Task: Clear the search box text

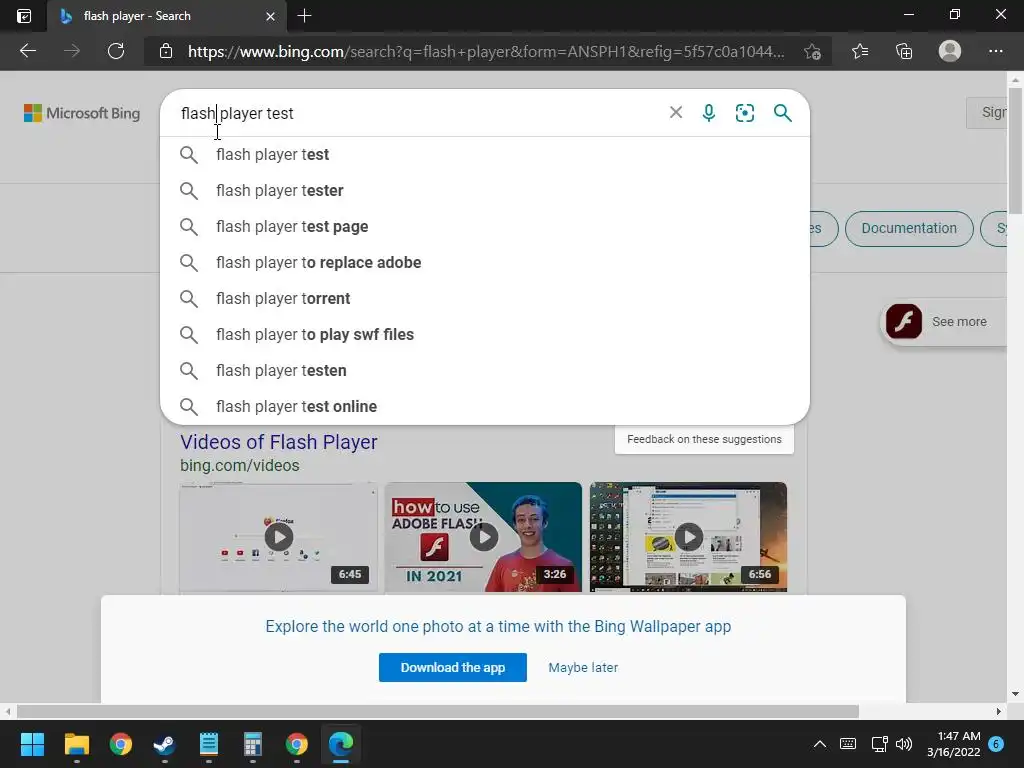Action: click(676, 112)
